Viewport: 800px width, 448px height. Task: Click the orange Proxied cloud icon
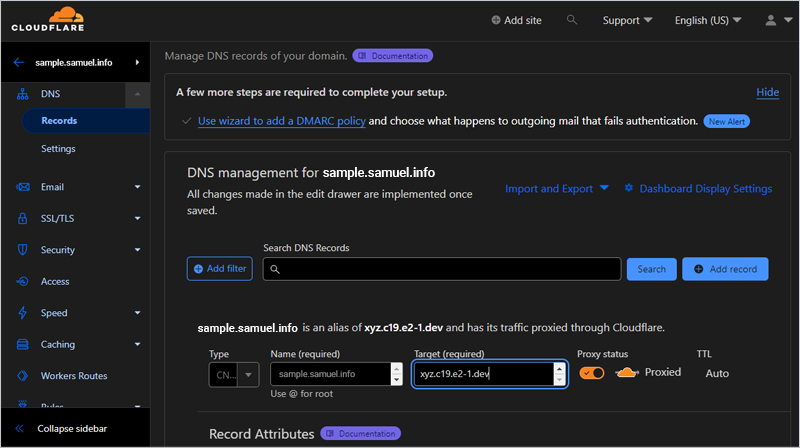tap(627, 372)
